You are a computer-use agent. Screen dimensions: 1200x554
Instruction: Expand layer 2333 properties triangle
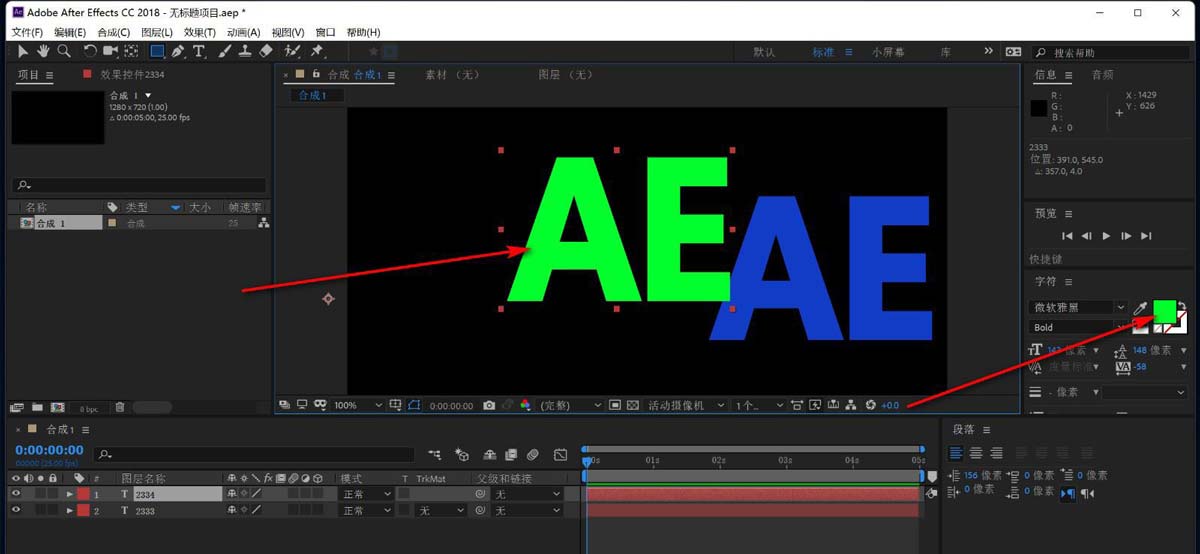point(70,510)
